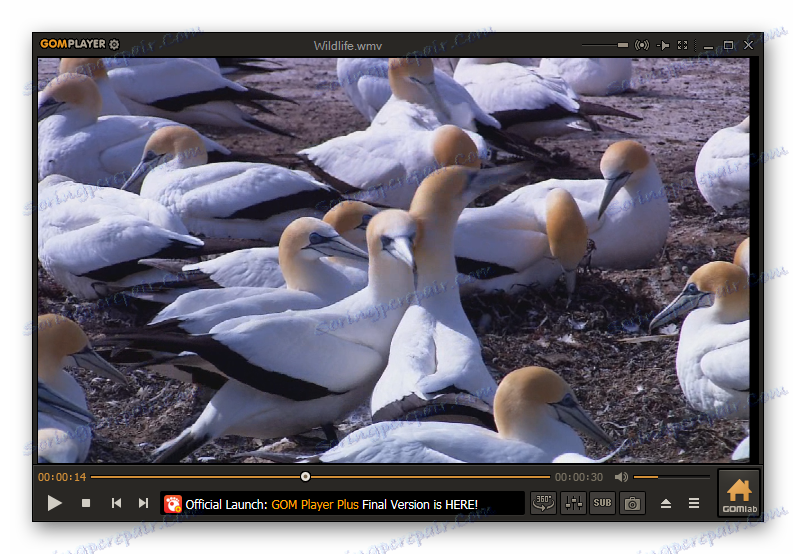The height and width of the screenshot is (554, 796).
Task: Click the eject open file icon
Action: tap(666, 503)
